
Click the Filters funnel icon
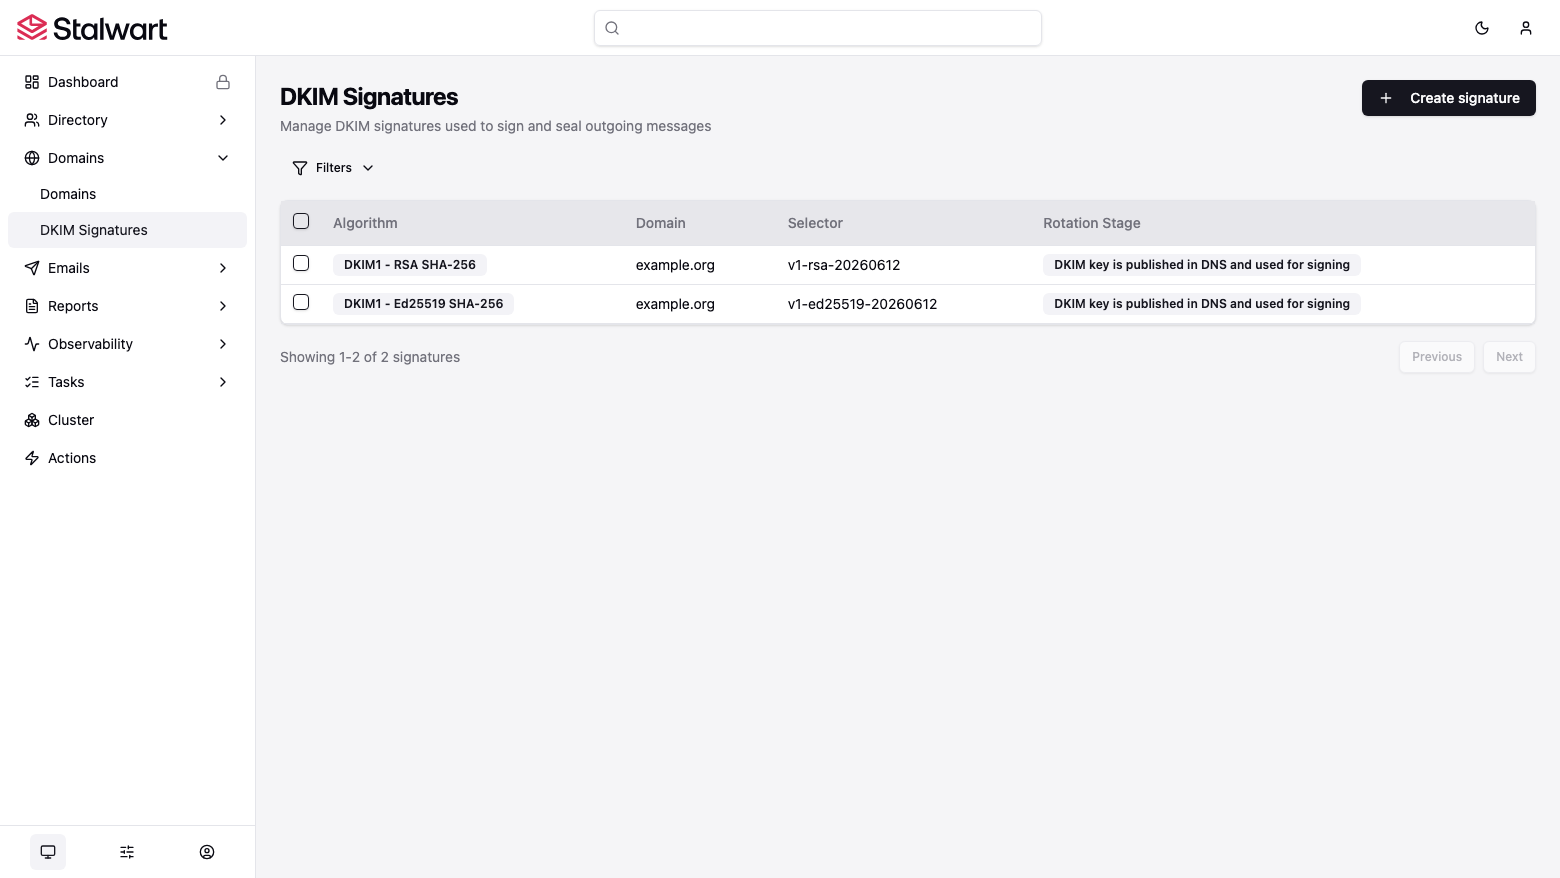[300, 168]
